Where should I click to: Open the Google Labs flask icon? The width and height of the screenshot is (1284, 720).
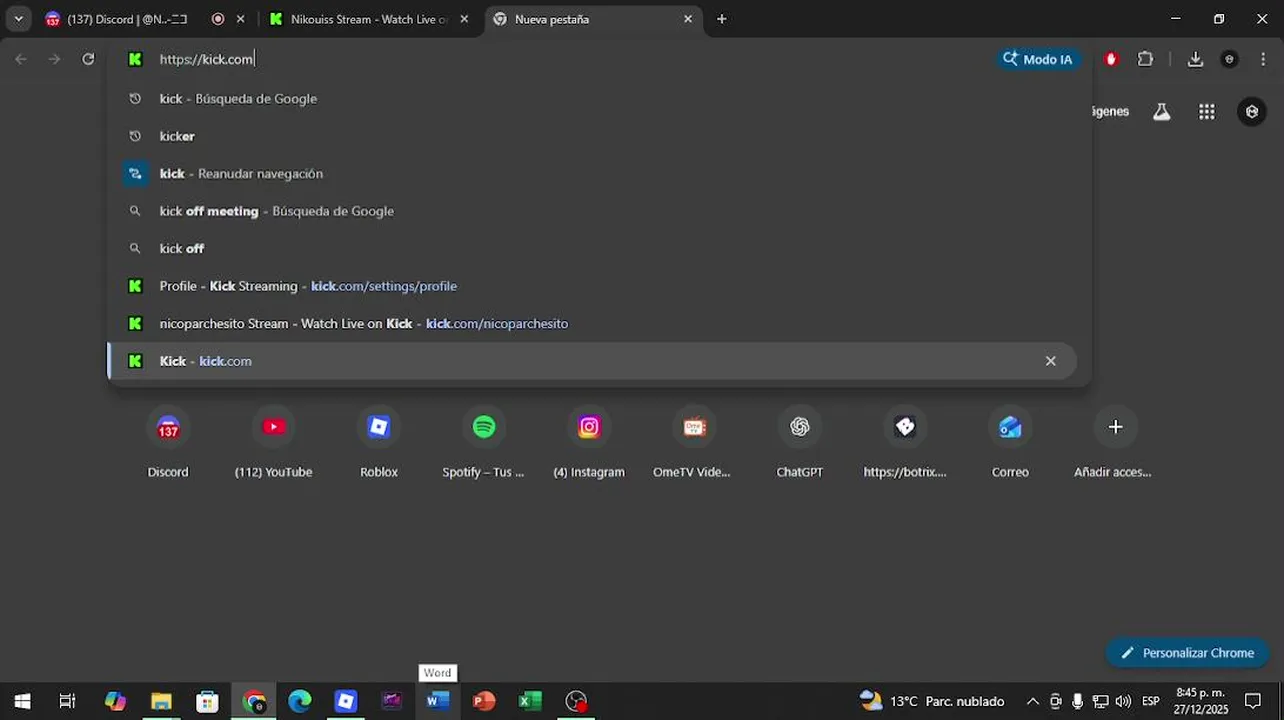click(1162, 112)
